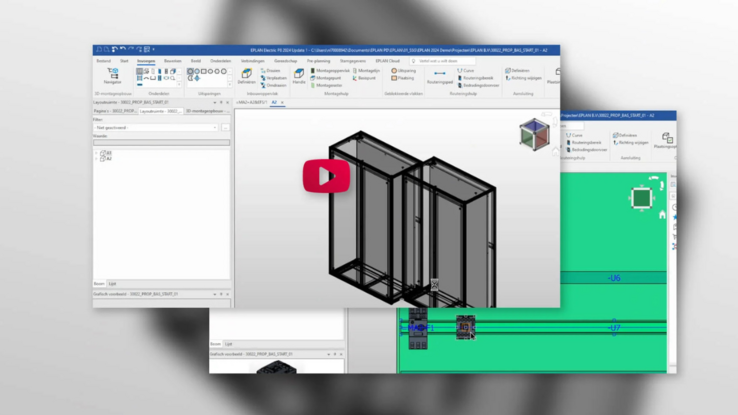This screenshot has height=415, width=738.
Task: Play the video with the red YouTube button
Action: [326, 176]
